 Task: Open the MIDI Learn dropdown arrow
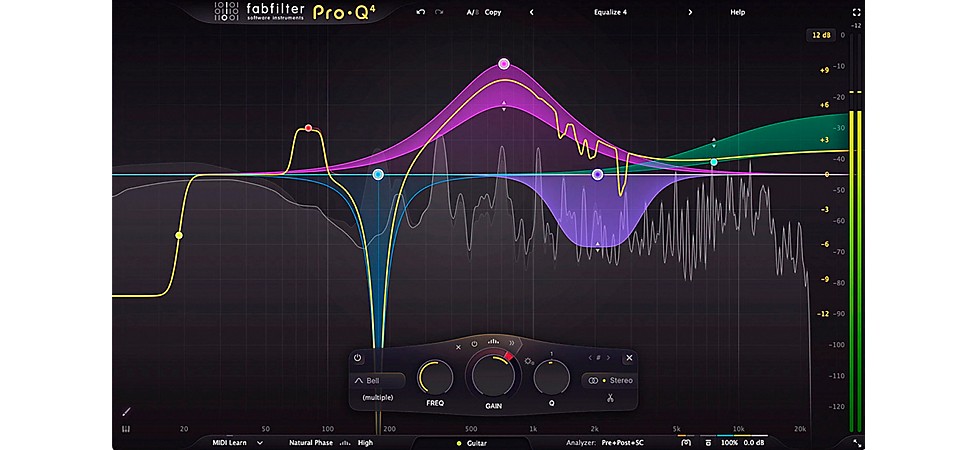click(260, 443)
